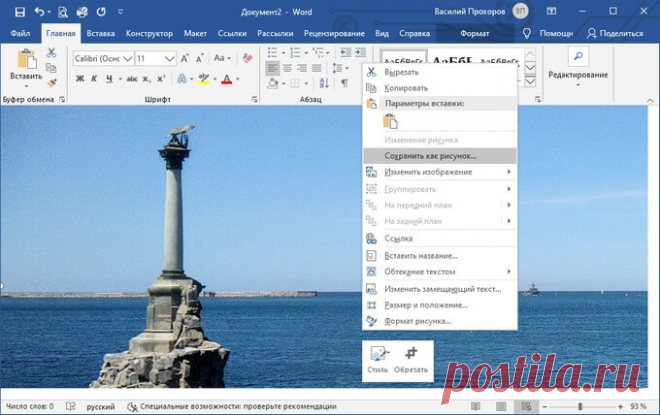Click the Paste clipboard icon
Image resolution: width=660 pixels, height=415 pixels.
tap(26, 59)
